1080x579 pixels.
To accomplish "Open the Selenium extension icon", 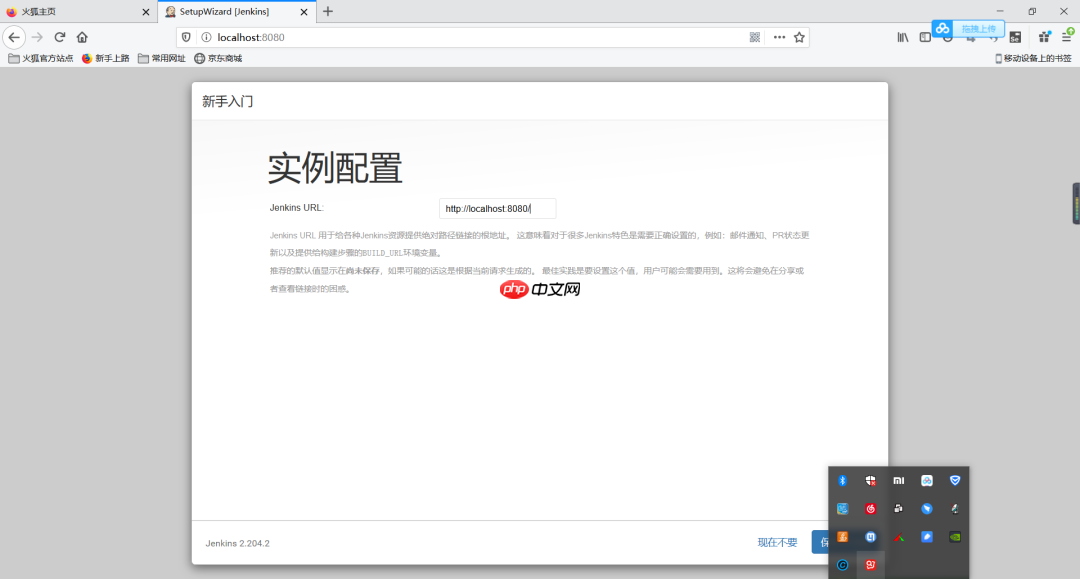I will pos(1014,37).
